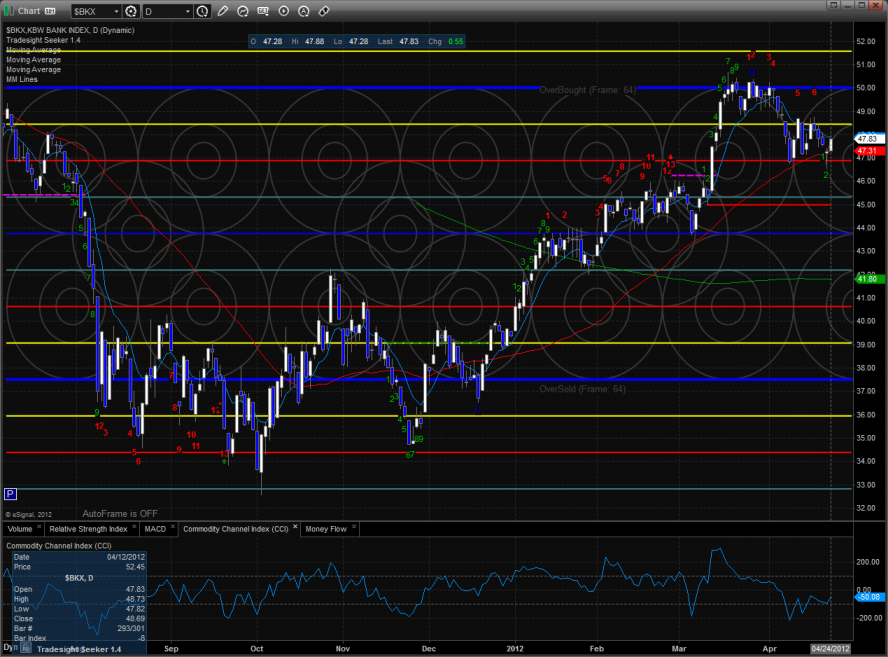Switch to the MACD tab
This screenshot has height=657, width=888.
point(155,528)
